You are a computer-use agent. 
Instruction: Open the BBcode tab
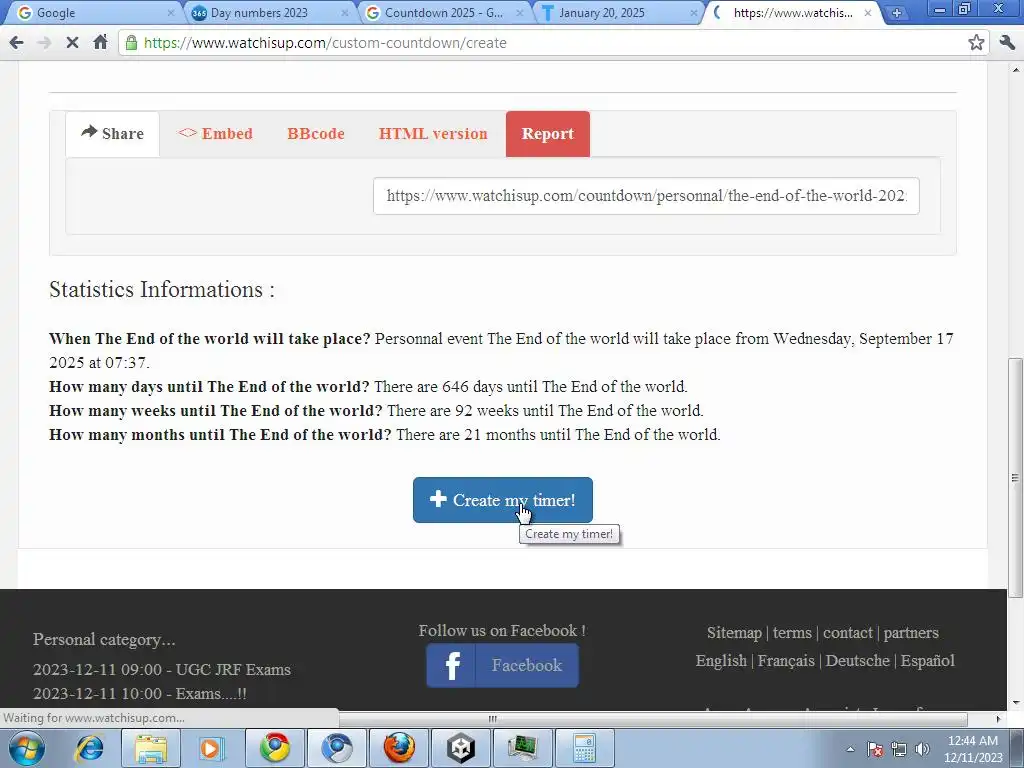coord(316,134)
